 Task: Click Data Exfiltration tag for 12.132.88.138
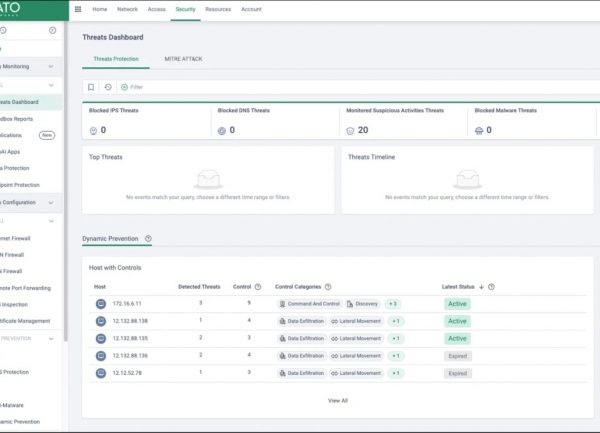pyautogui.click(x=302, y=321)
